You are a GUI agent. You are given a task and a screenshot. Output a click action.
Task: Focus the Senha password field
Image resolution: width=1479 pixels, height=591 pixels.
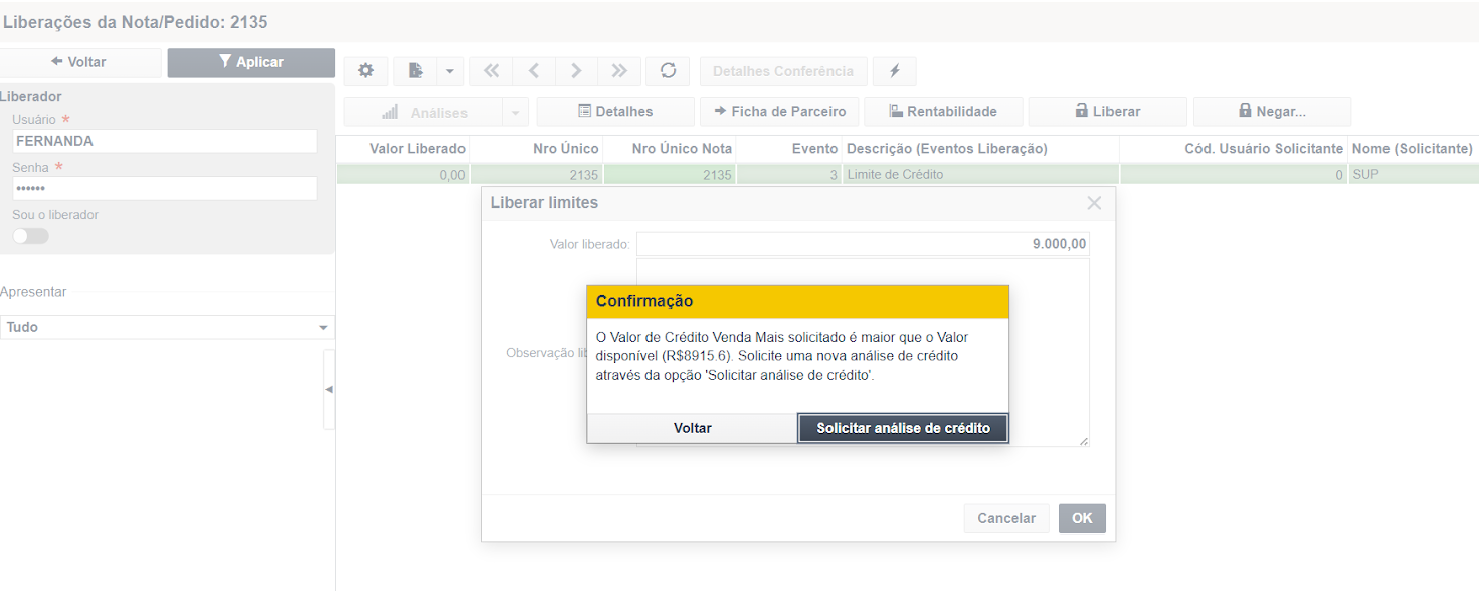(x=165, y=188)
